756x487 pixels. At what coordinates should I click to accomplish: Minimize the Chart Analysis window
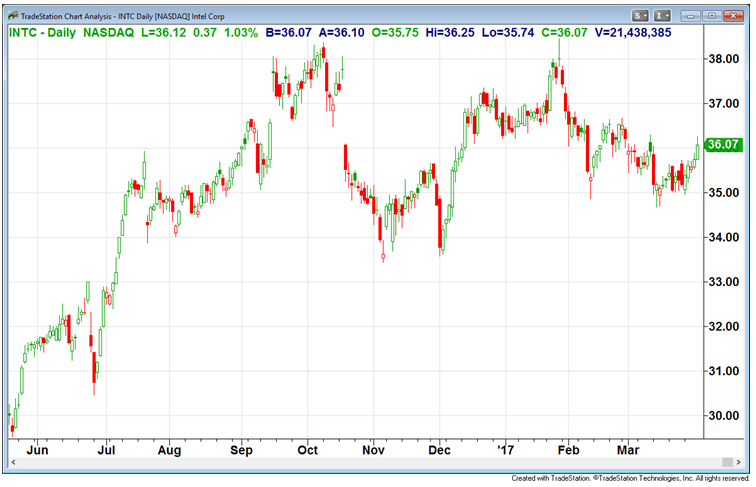point(690,16)
